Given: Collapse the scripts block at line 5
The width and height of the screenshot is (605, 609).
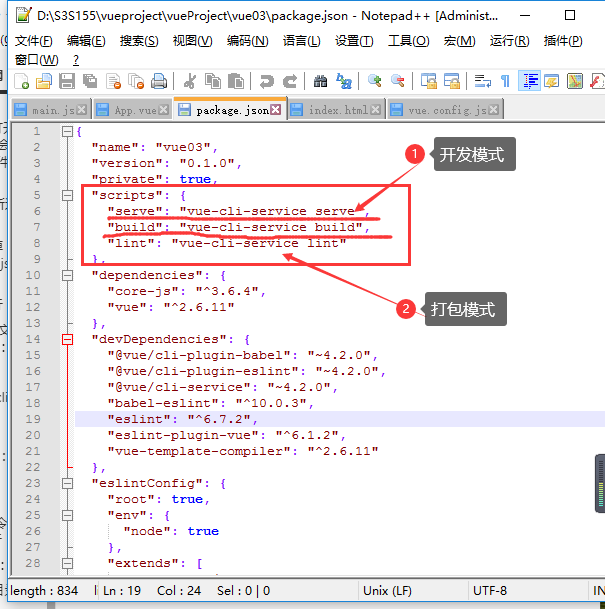Looking at the screenshot, I should click(68, 195).
